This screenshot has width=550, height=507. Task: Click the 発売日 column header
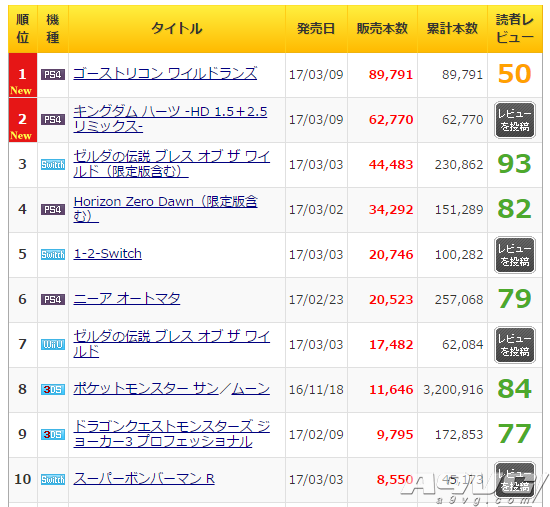coord(316,29)
